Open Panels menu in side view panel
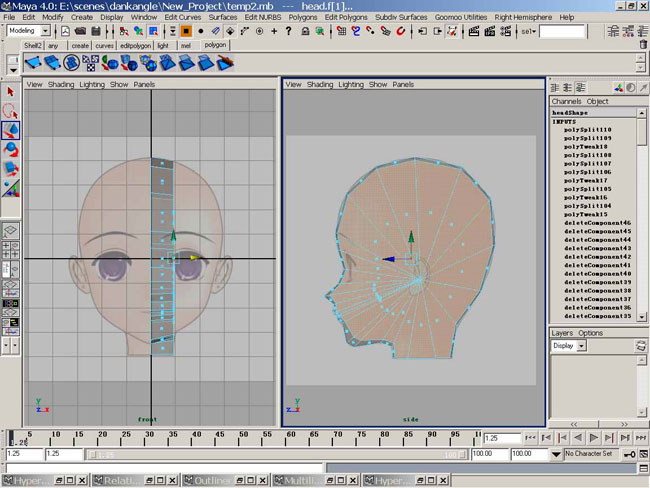The image size is (650, 488). [403, 85]
